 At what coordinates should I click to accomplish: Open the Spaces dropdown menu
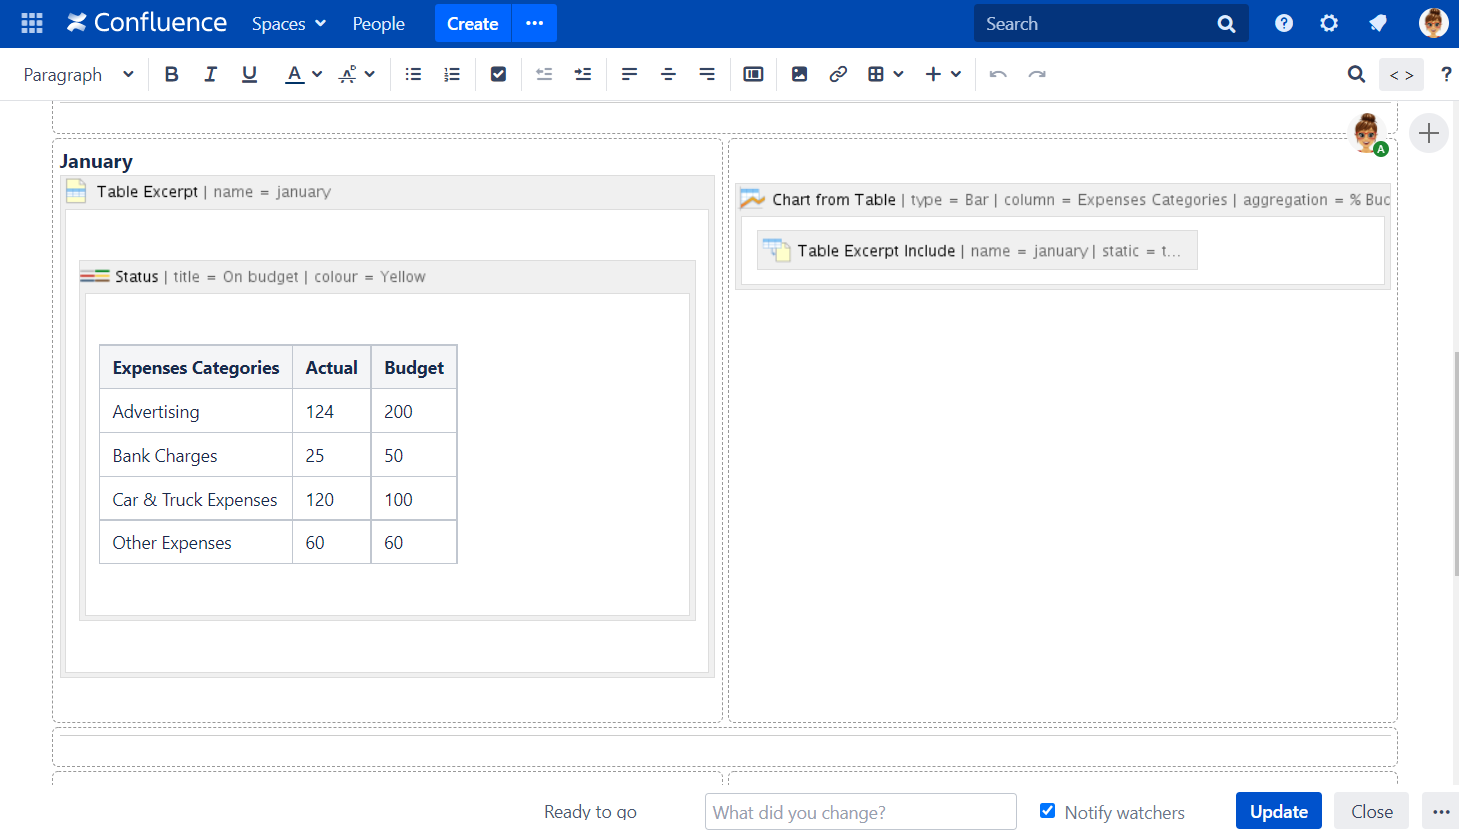point(288,23)
